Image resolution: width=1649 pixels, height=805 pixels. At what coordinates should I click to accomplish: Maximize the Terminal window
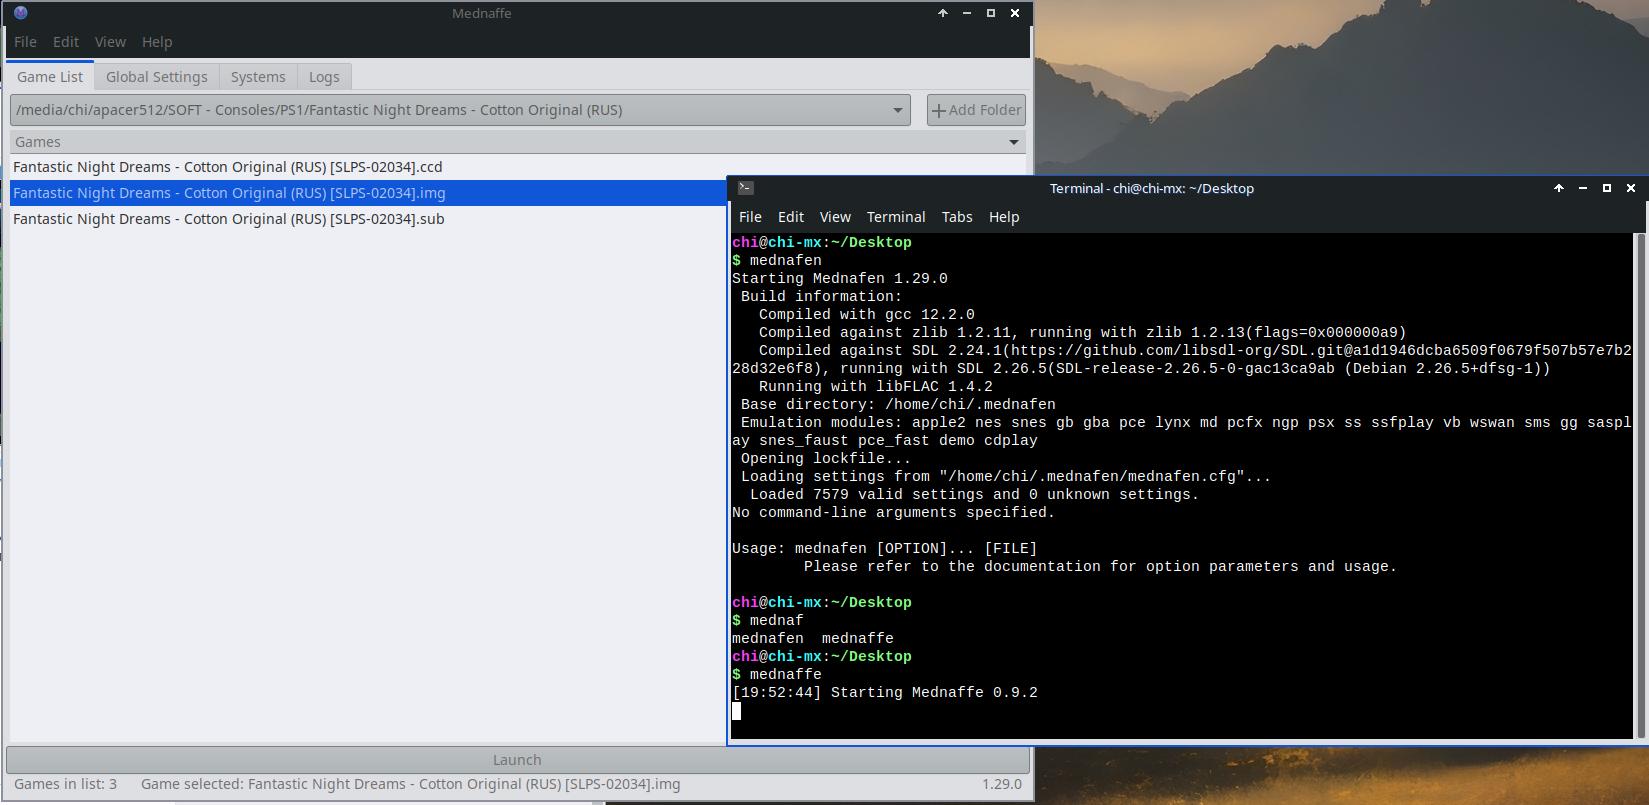pyautogui.click(x=1606, y=188)
